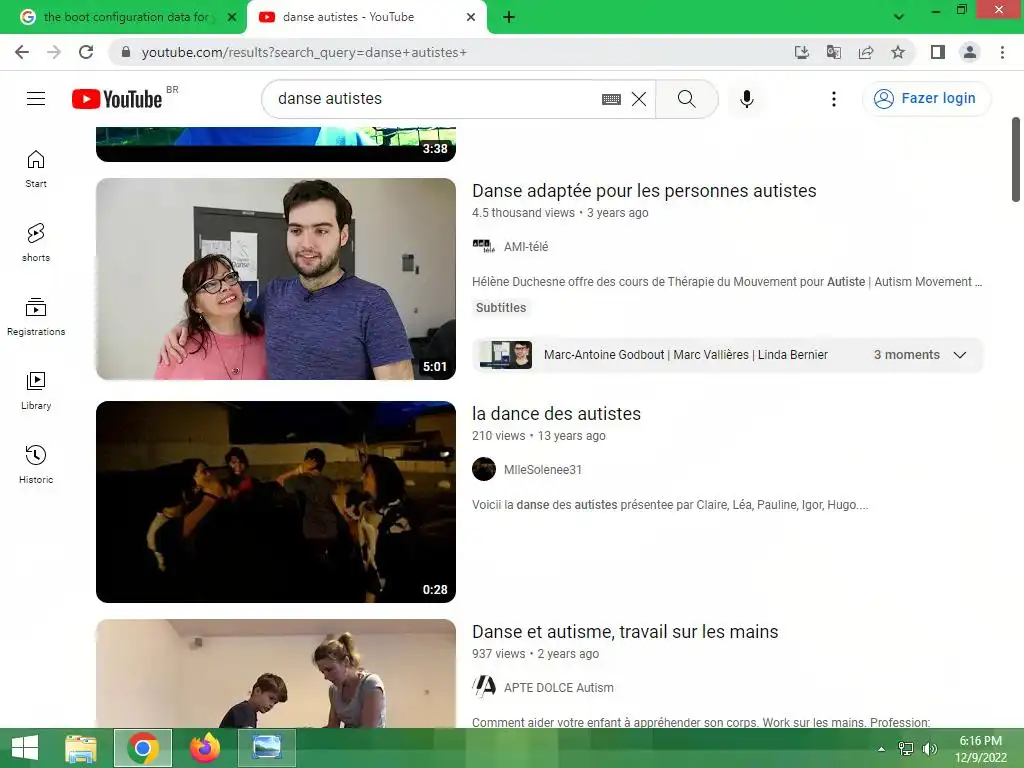The height and width of the screenshot is (768, 1024).
Task: Open Registrations in the sidebar
Action: (x=36, y=316)
